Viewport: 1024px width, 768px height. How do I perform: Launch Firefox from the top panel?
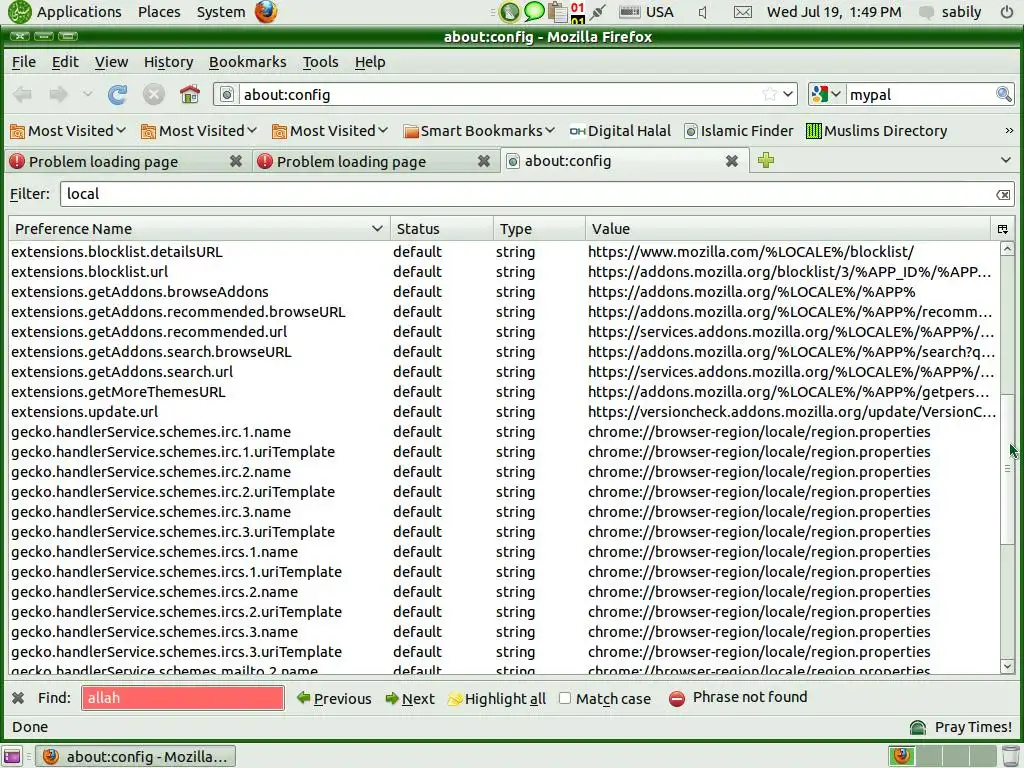(x=266, y=12)
